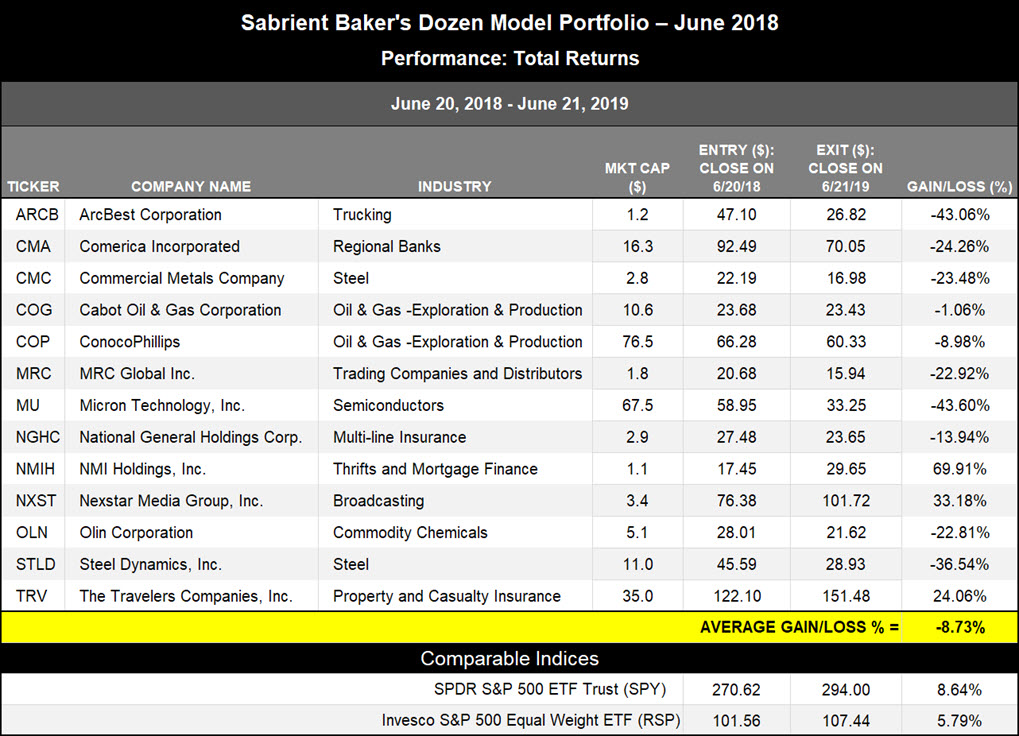Click 'ConocoPhillips' company name
1019x736 pixels.
[129, 342]
